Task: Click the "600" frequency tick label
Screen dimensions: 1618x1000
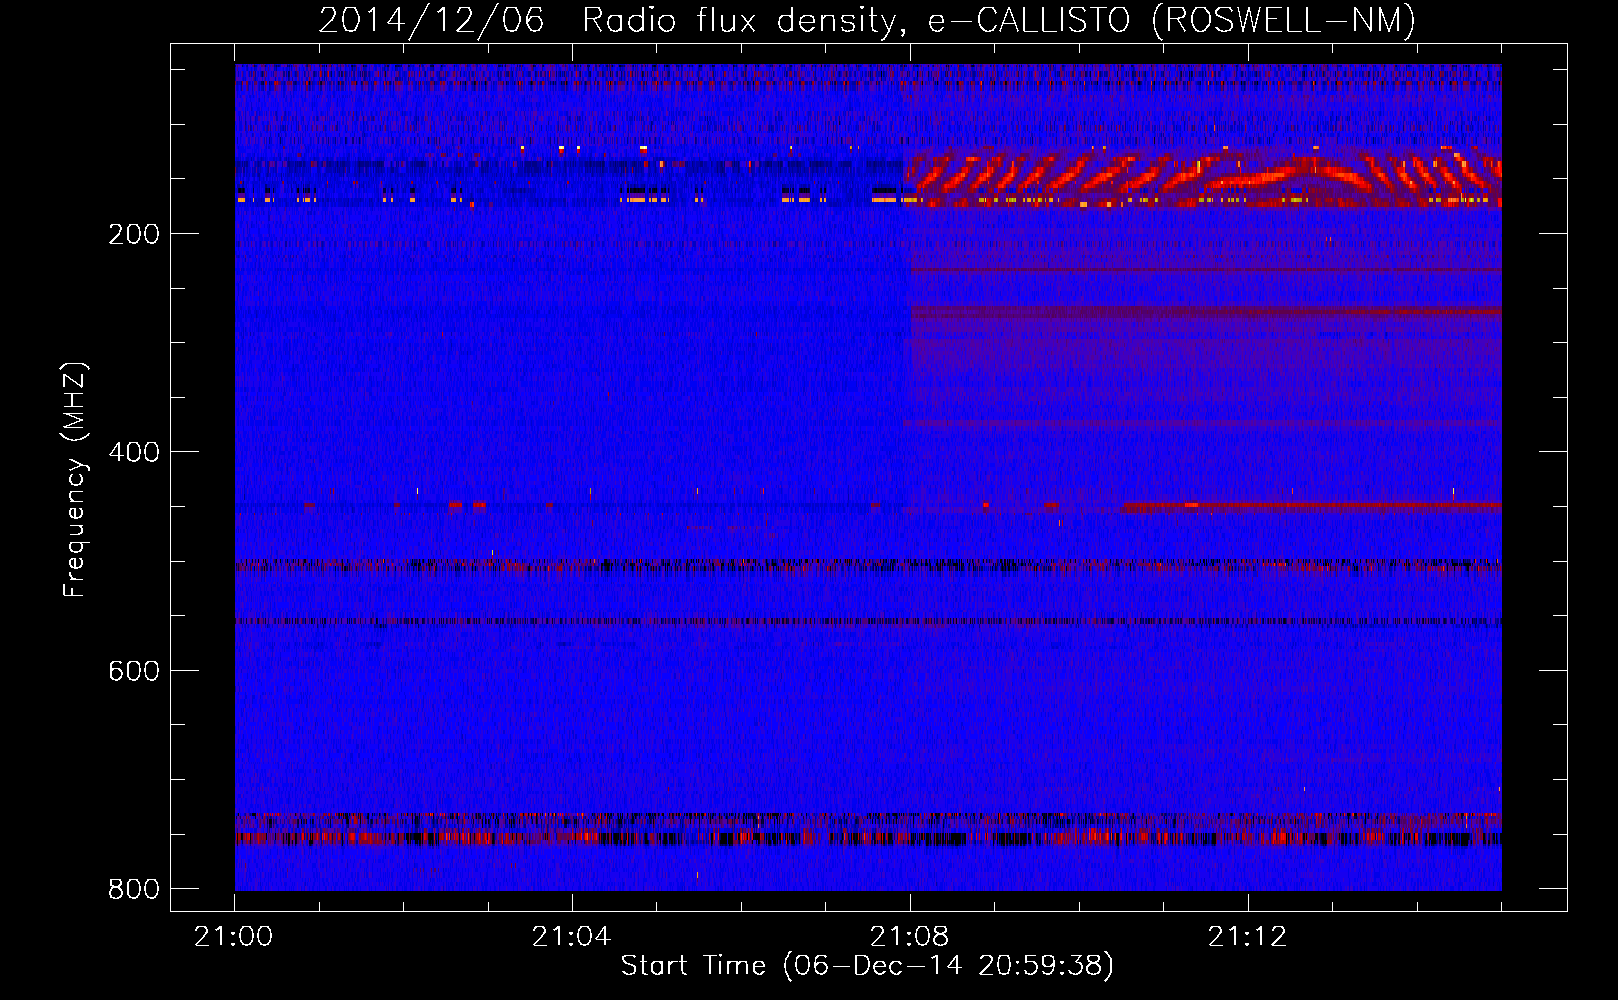Action: click(x=134, y=670)
